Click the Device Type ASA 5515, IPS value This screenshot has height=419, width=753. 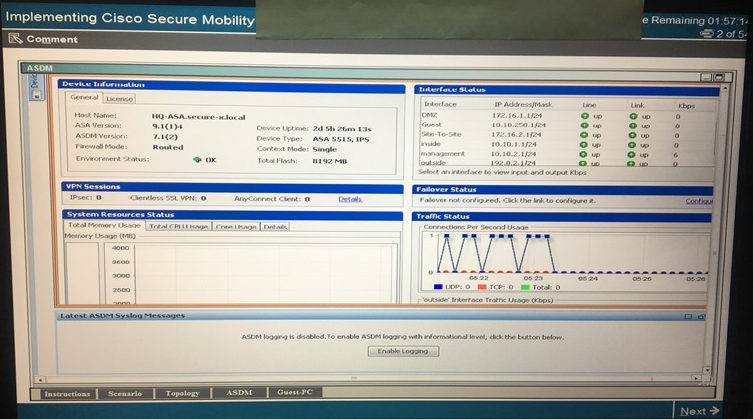(341, 139)
